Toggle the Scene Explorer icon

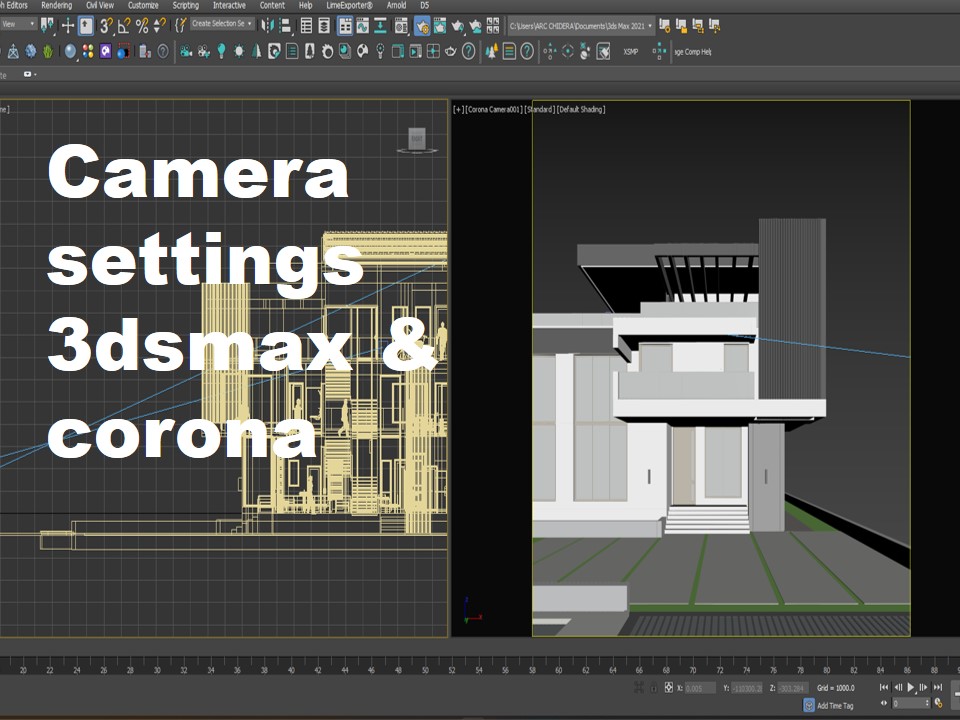pos(306,26)
